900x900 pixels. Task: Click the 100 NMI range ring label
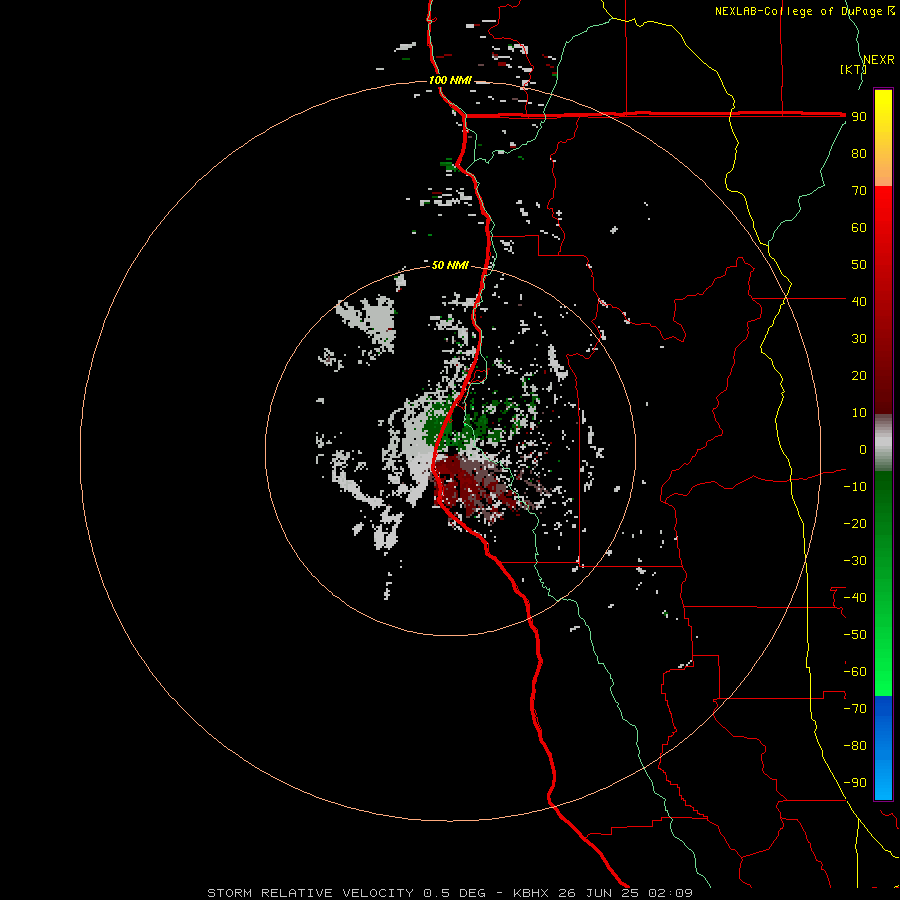[450, 80]
